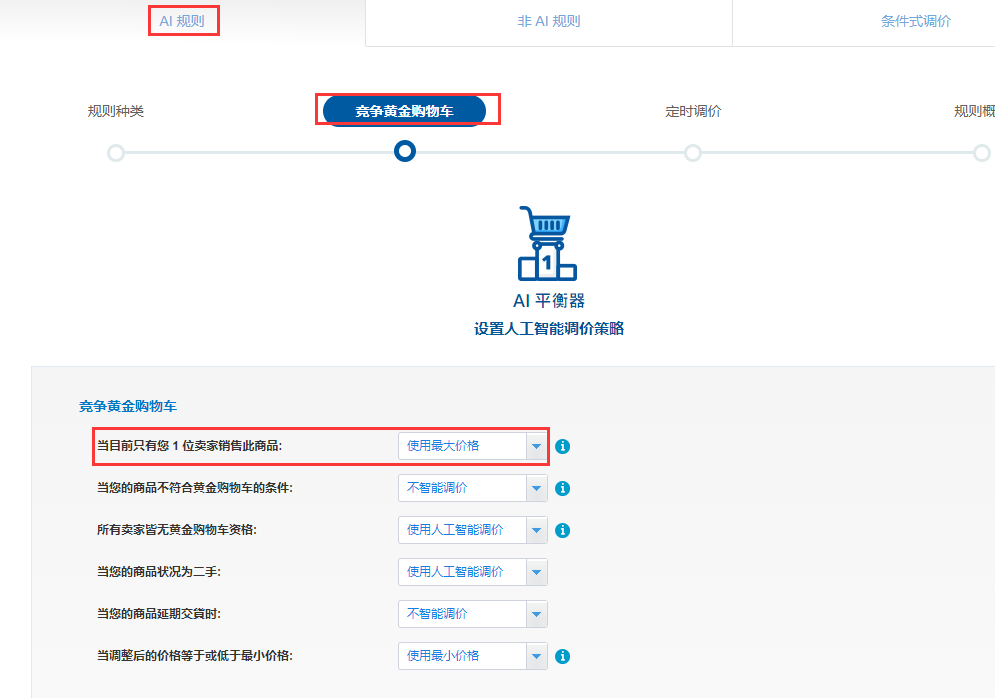This screenshot has width=995, height=698.
Task: Click the active 竞争黄金购物车 progress circle
Action: pos(405,151)
